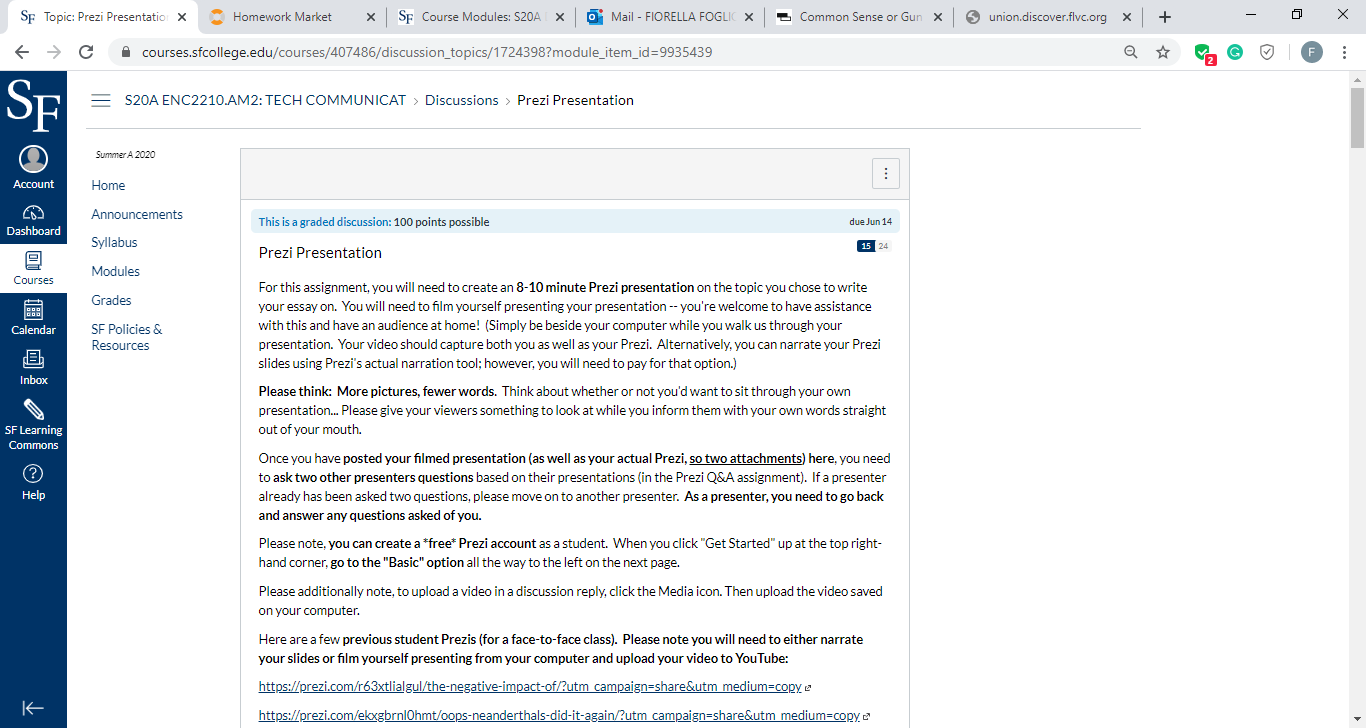Collapse the global navigation sidebar
The image size is (1366, 728).
click(33, 708)
